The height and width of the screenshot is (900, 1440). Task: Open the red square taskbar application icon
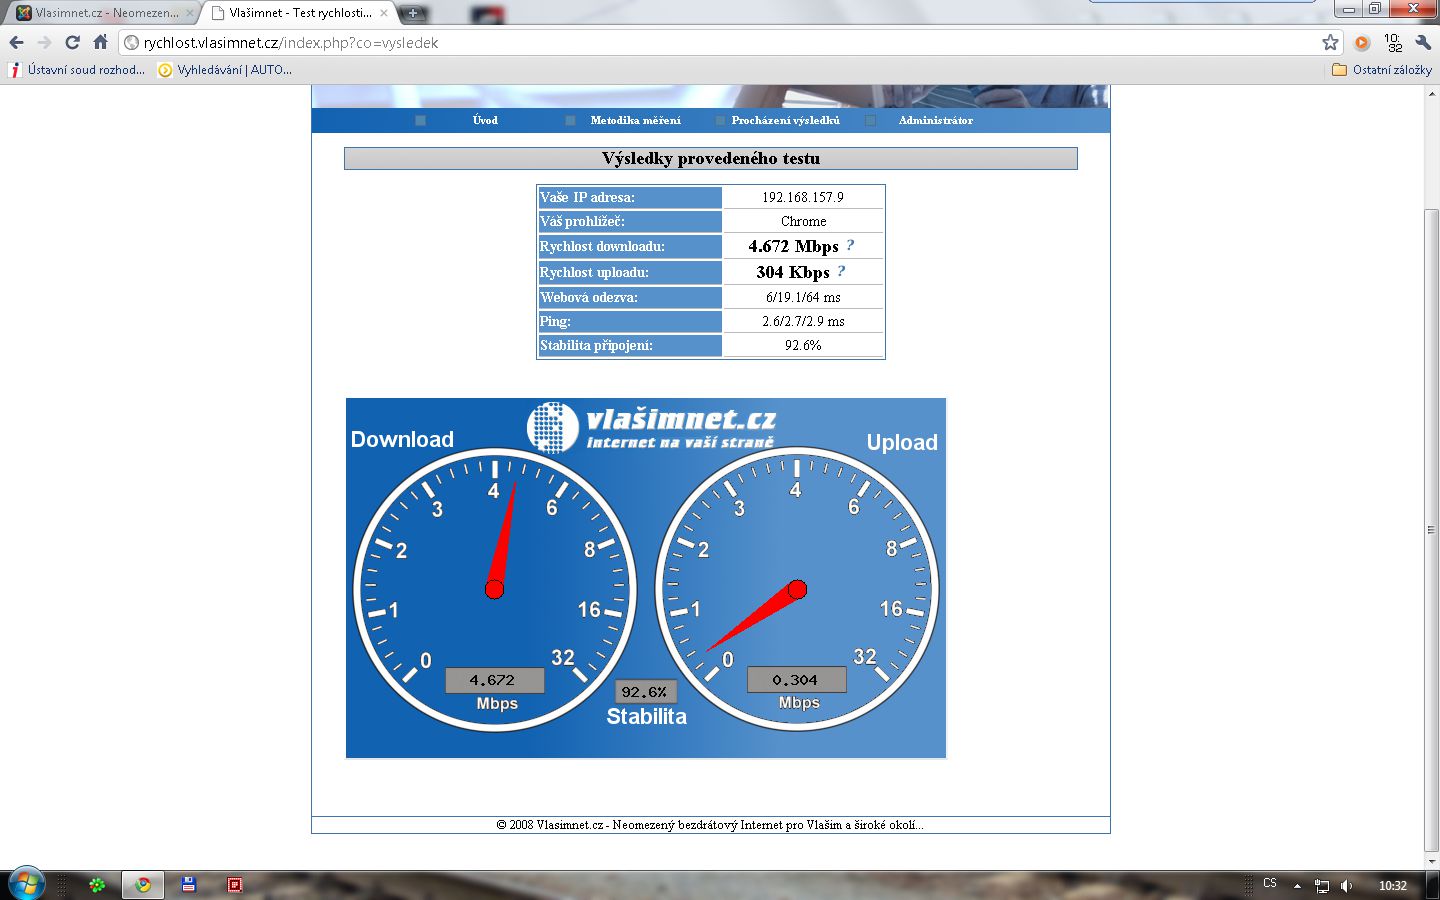pyautogui.click(x=235, y=885)
